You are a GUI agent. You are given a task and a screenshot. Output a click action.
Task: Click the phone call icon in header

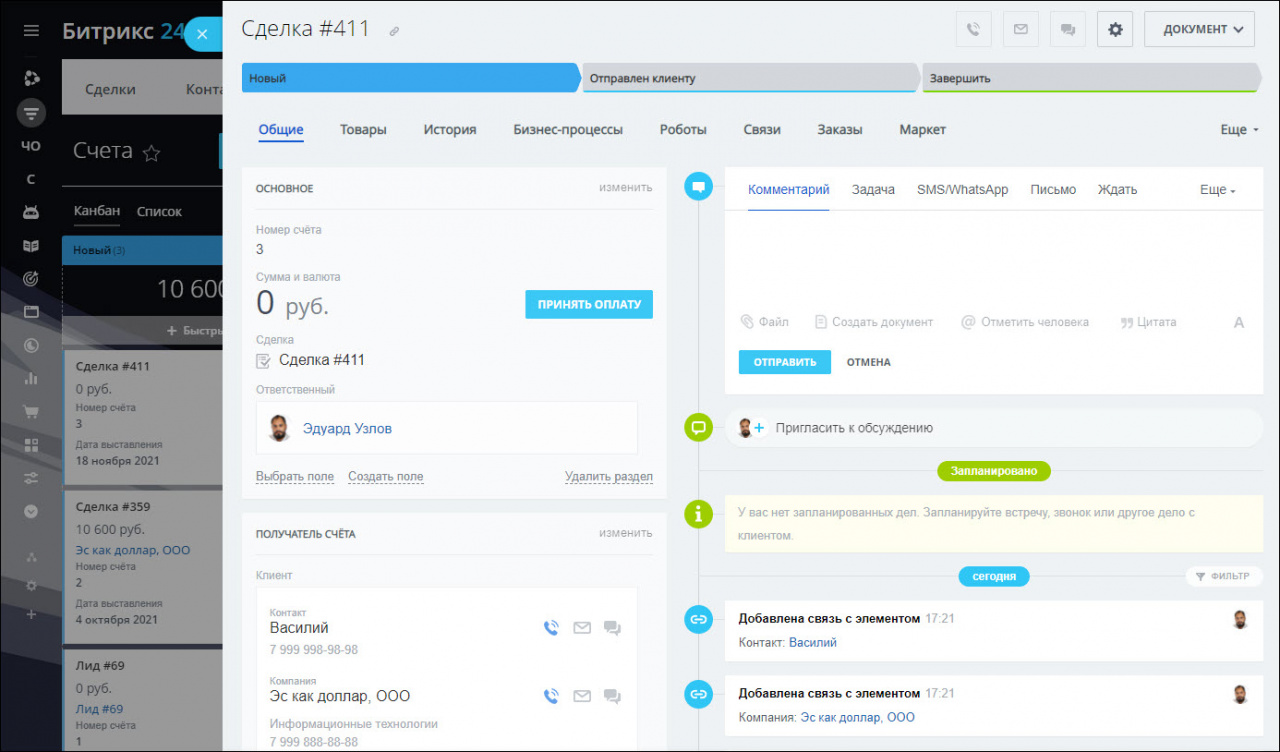(x=973, y=29)
